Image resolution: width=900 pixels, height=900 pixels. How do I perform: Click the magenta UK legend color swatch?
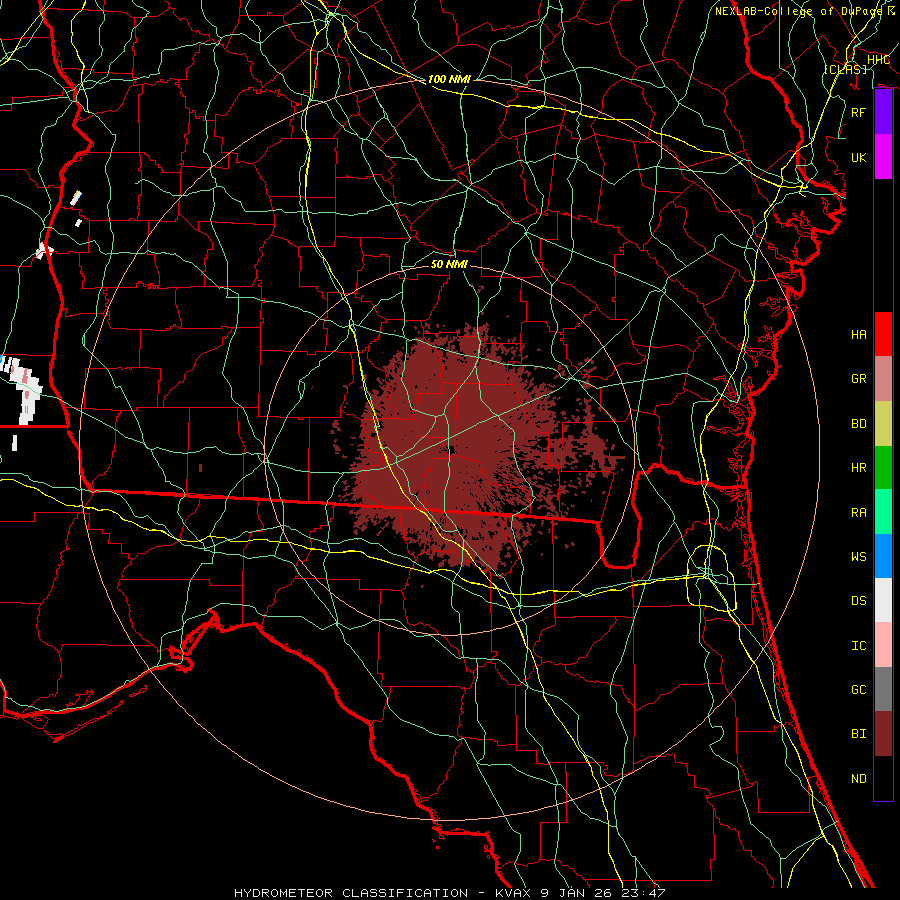click(x=883, y=157)
